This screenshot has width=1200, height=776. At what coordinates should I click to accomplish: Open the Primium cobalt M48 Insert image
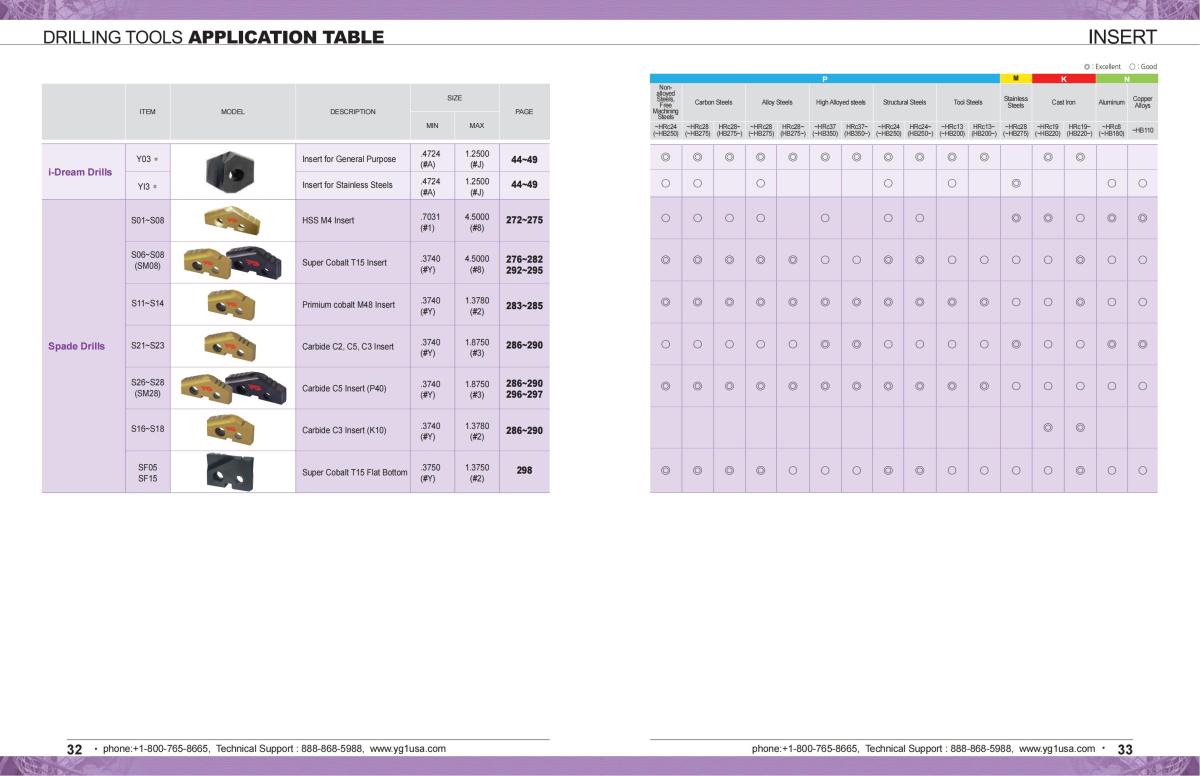click(x=231, y=304)
